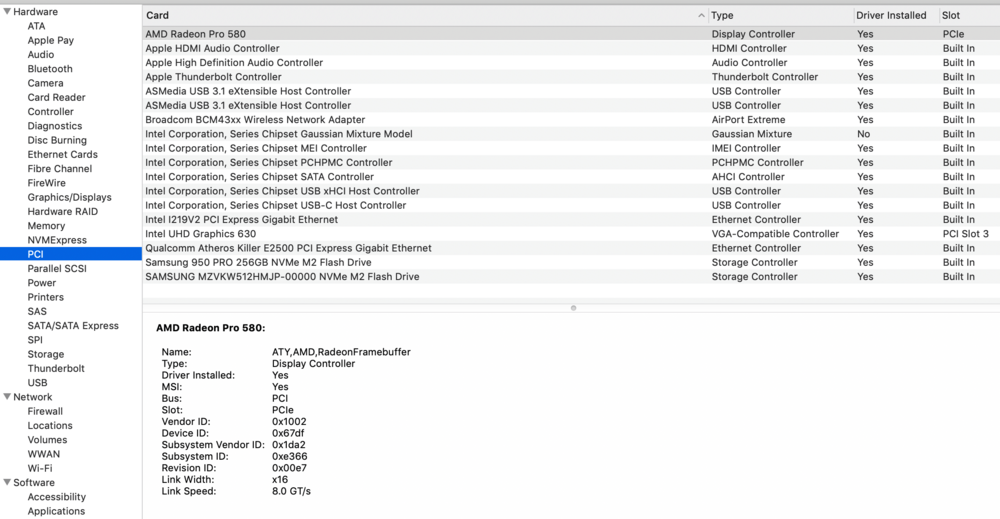Screen dimensions: 1000x519
Task: Click the AMD Radeon Pro 580 detail heading
Action: click(x=210, y=328)
